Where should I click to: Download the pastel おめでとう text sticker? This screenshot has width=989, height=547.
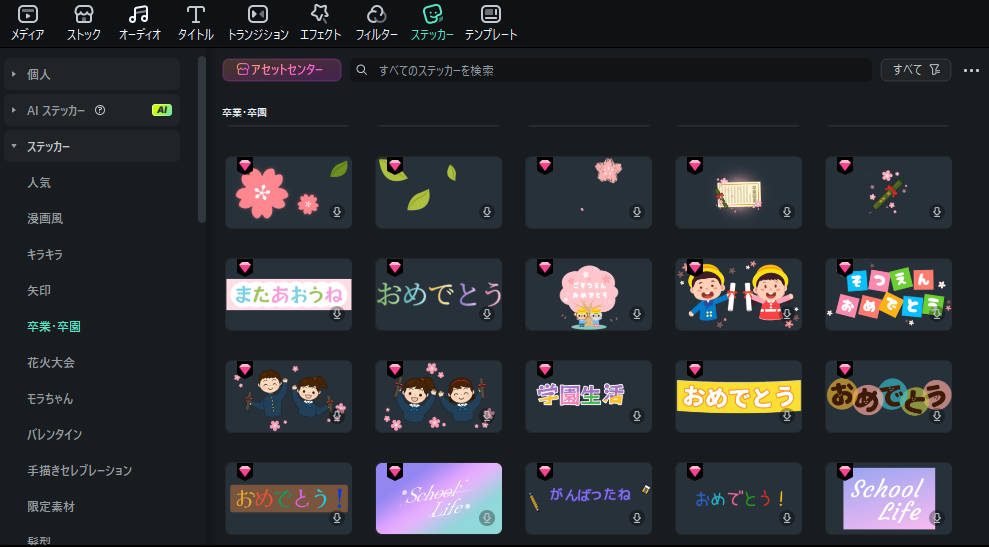pos(487,314)
